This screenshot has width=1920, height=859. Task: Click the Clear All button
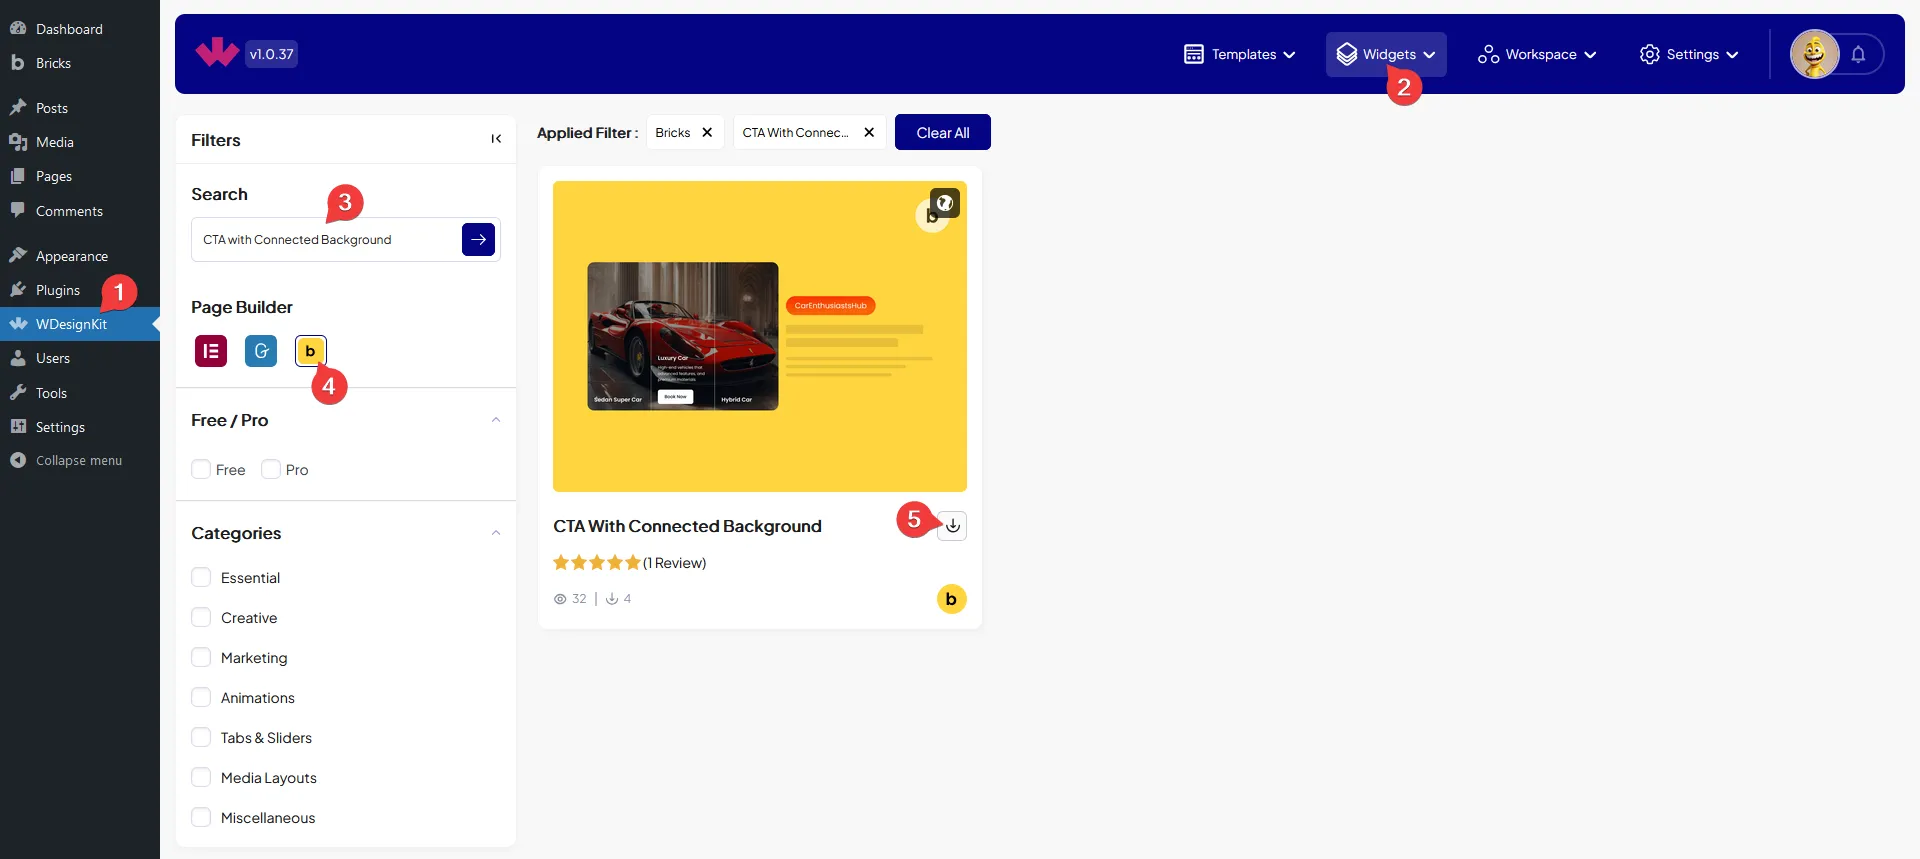(942, 133)
